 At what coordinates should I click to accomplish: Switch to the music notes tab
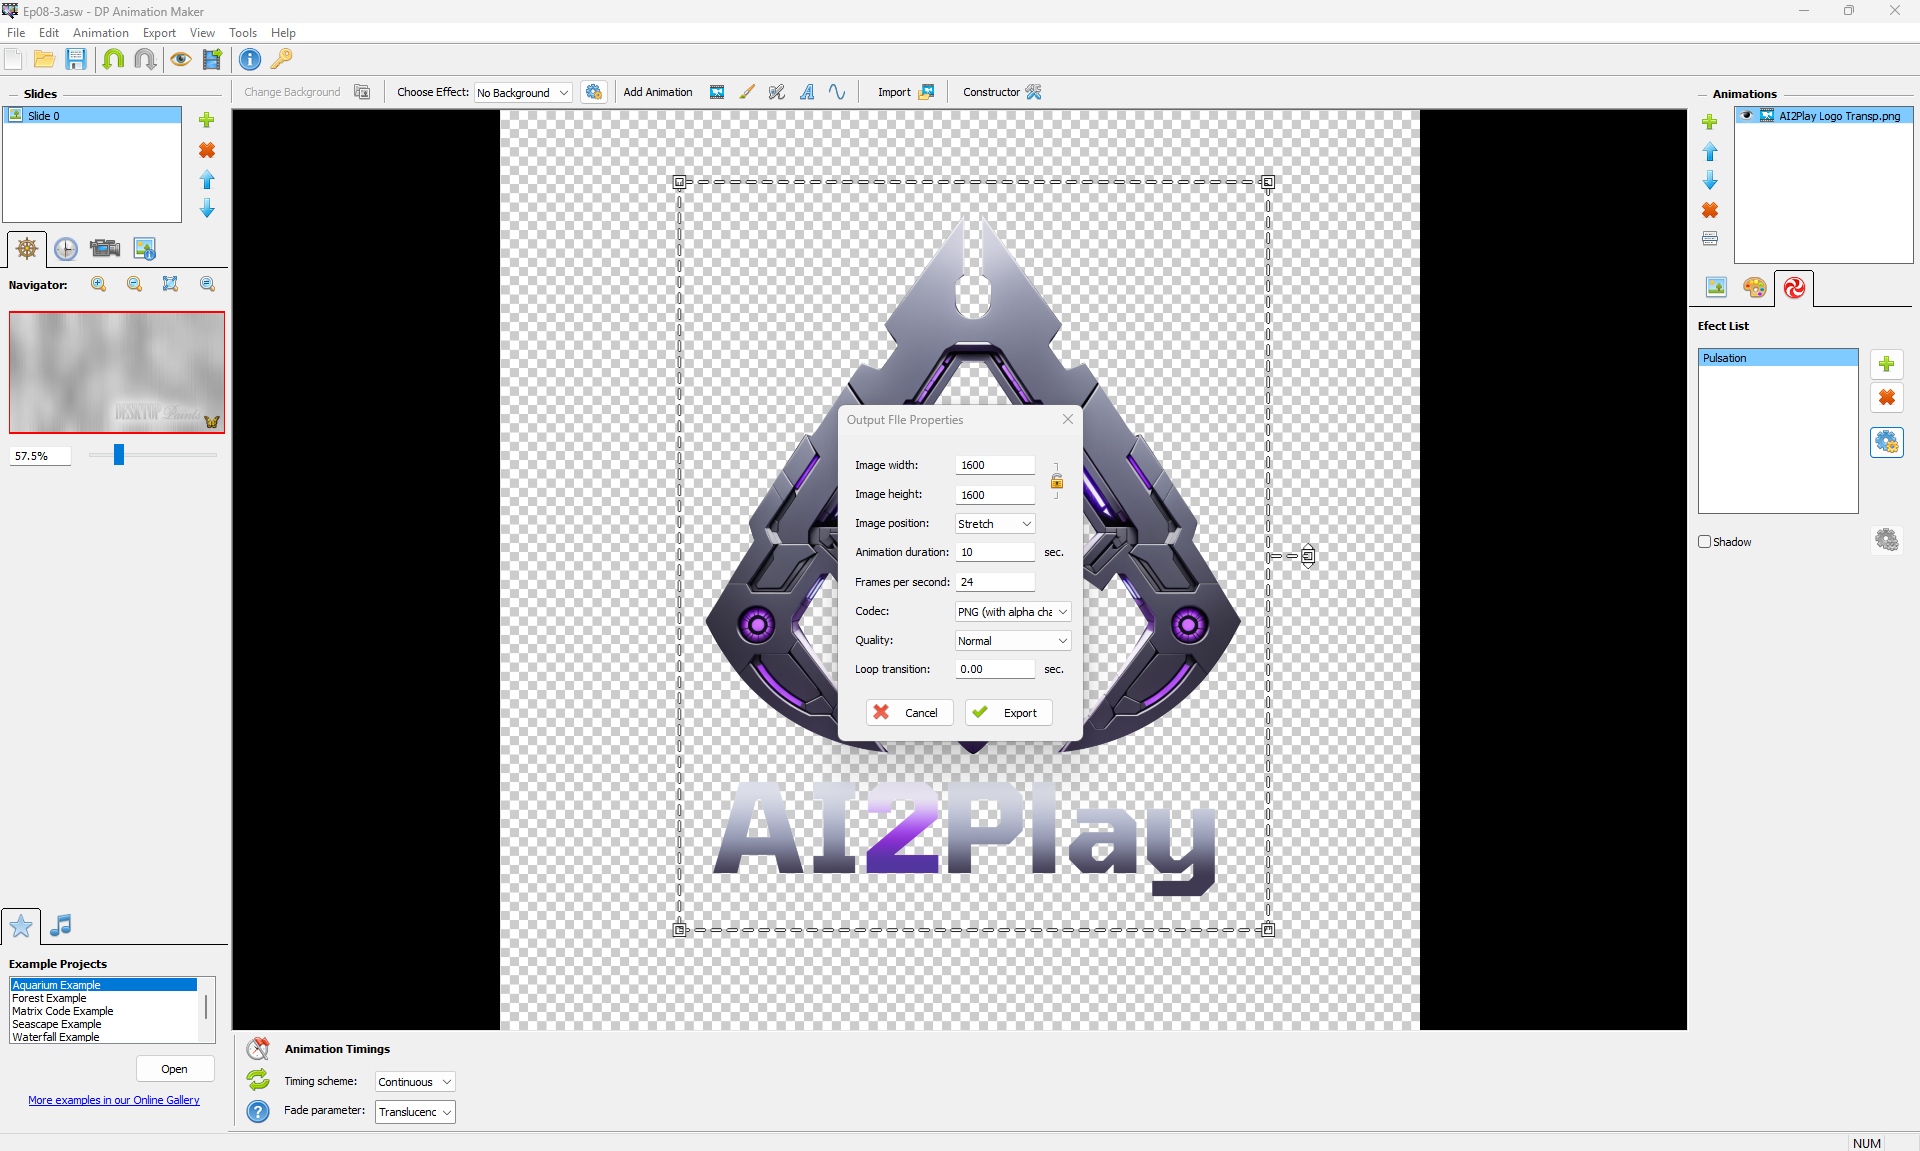tap(61, 925)
